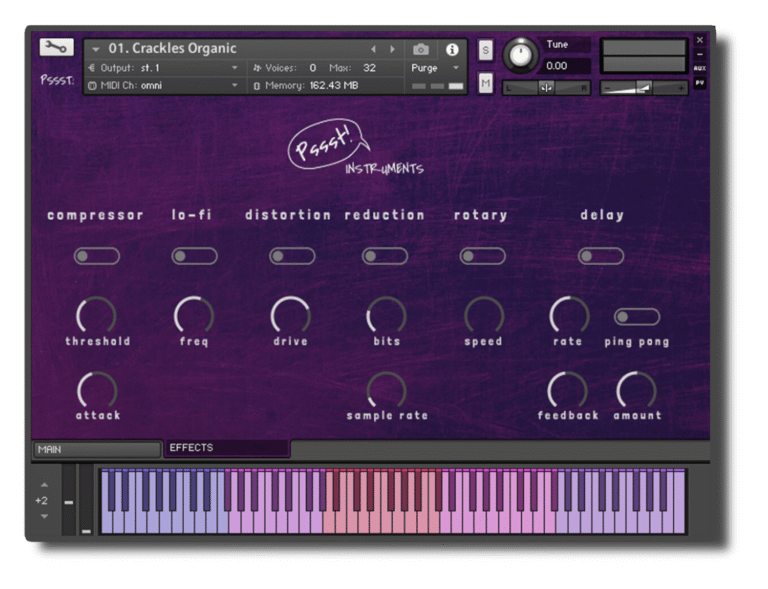Open the MIDI Ch omni dropdown
The image size is (768, 589).
click(x=164, y=86)
